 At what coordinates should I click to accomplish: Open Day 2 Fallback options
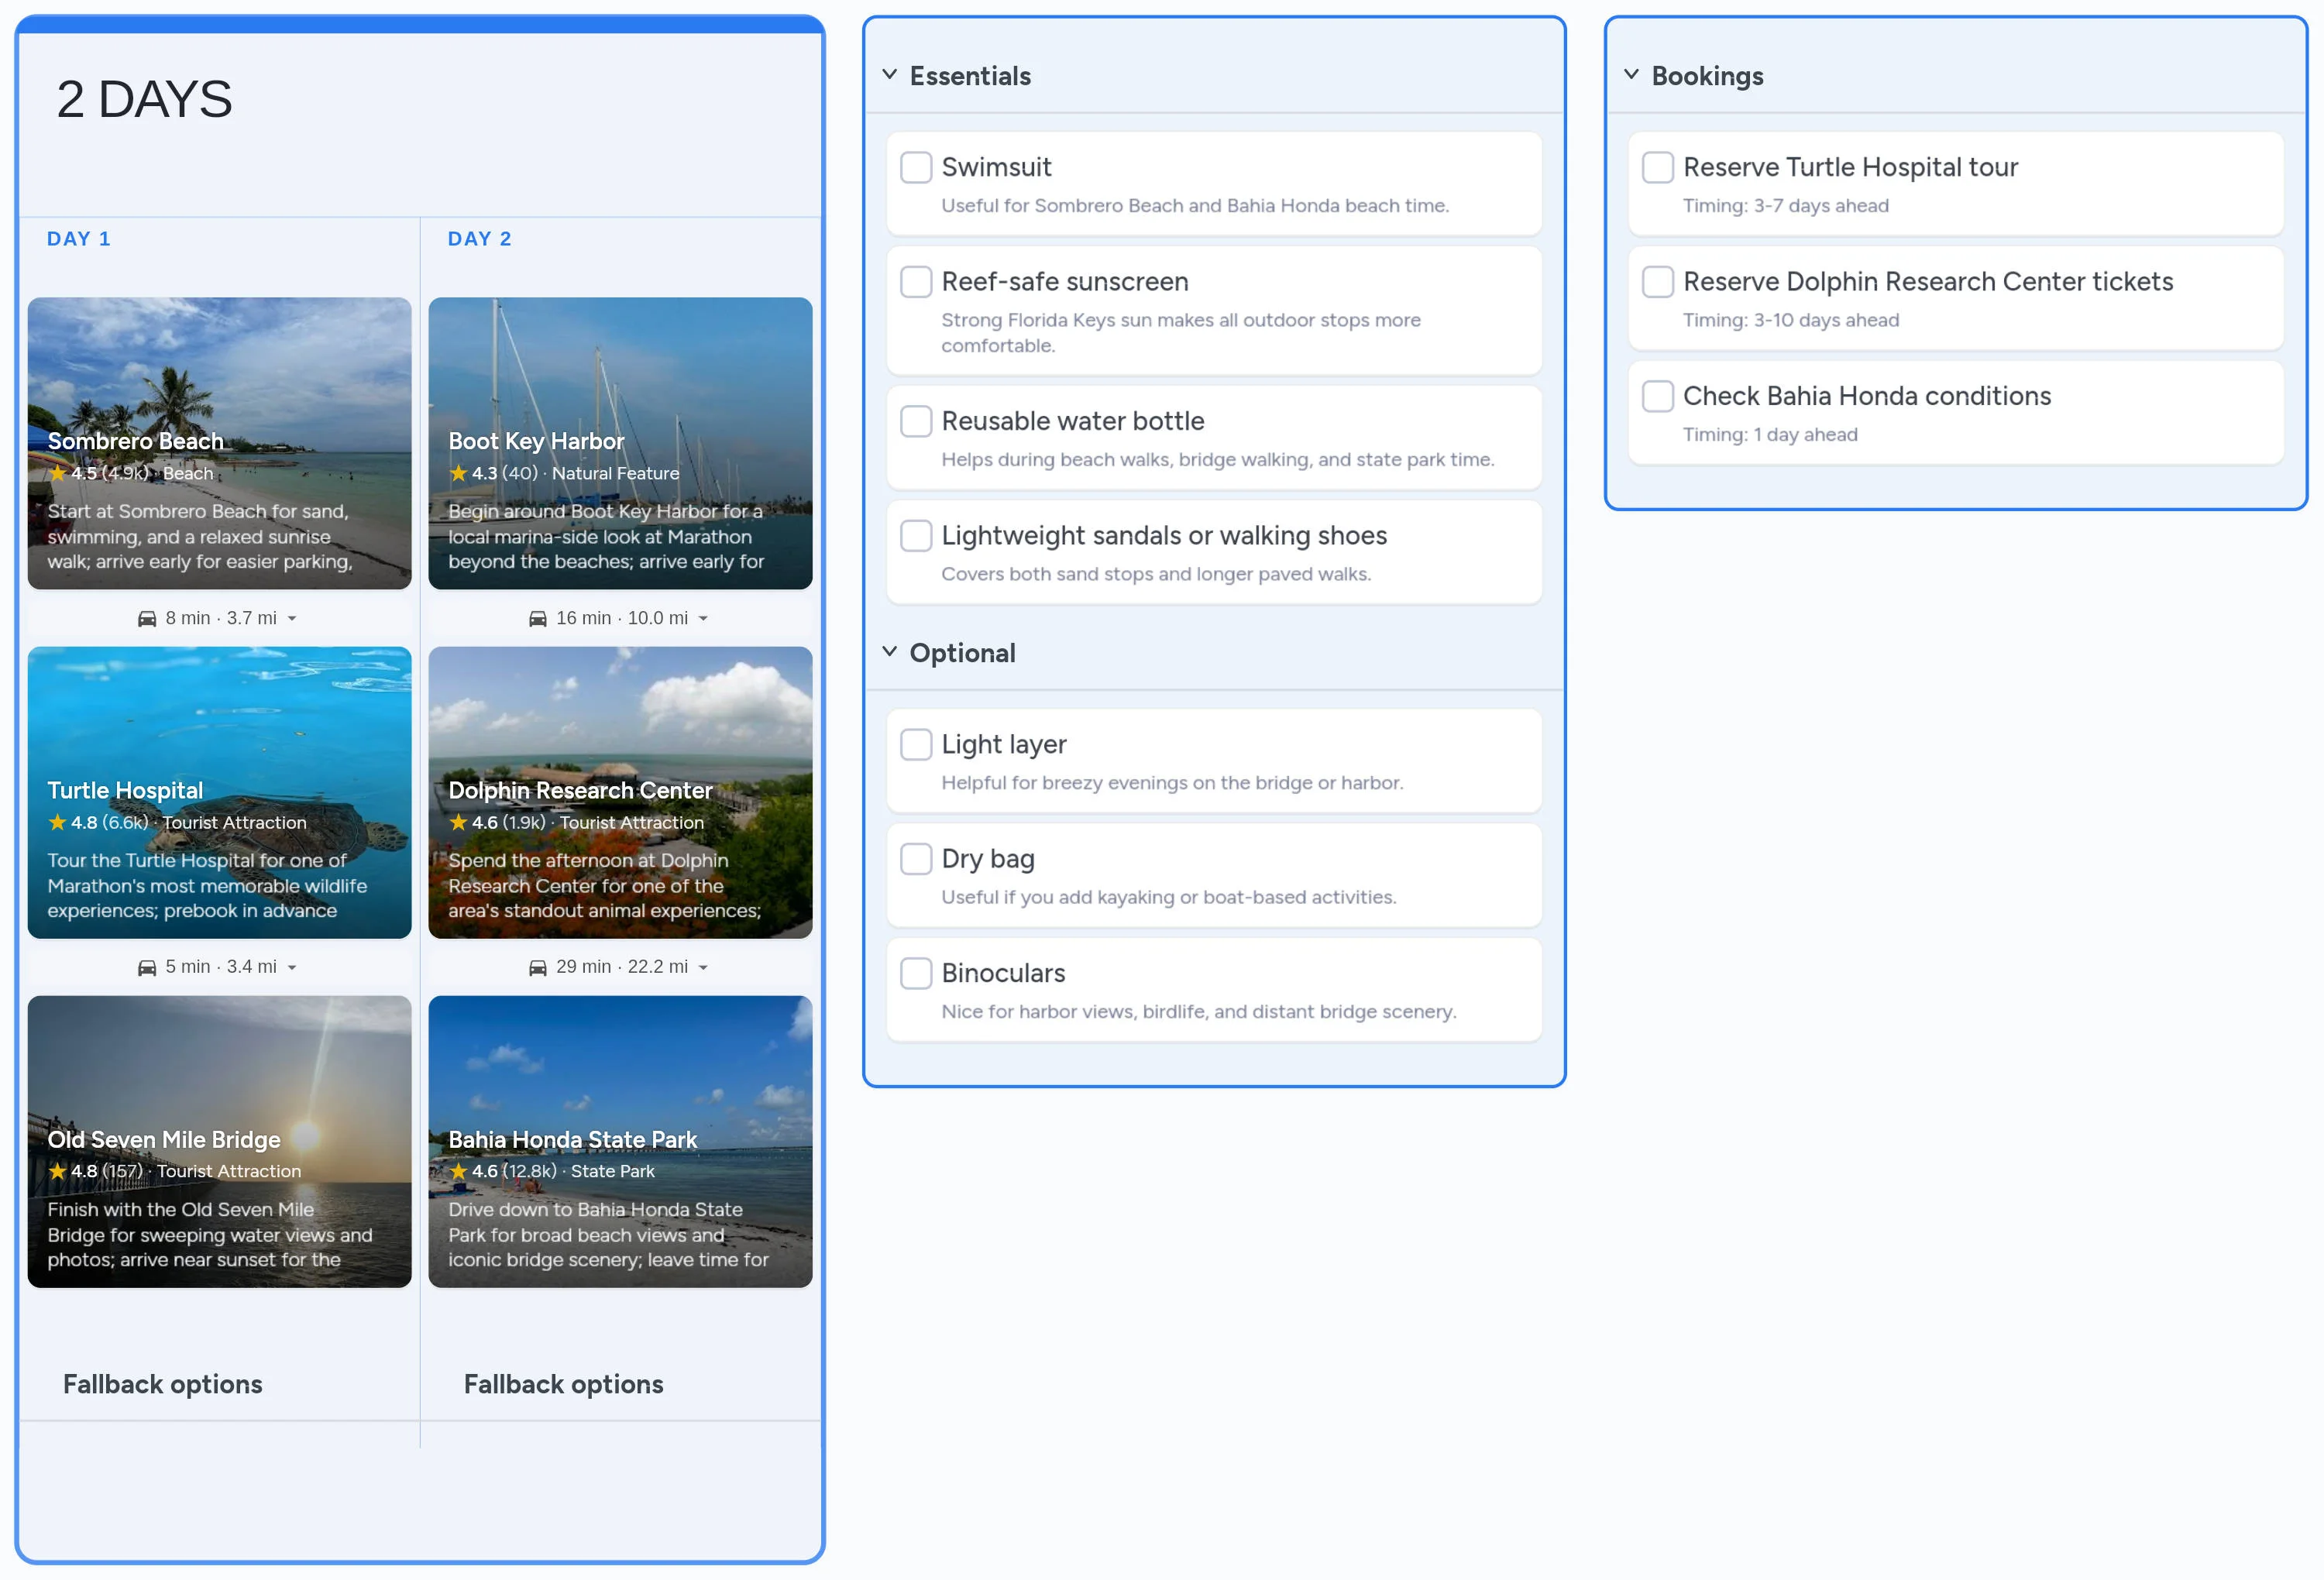(x=563, y=1384)
